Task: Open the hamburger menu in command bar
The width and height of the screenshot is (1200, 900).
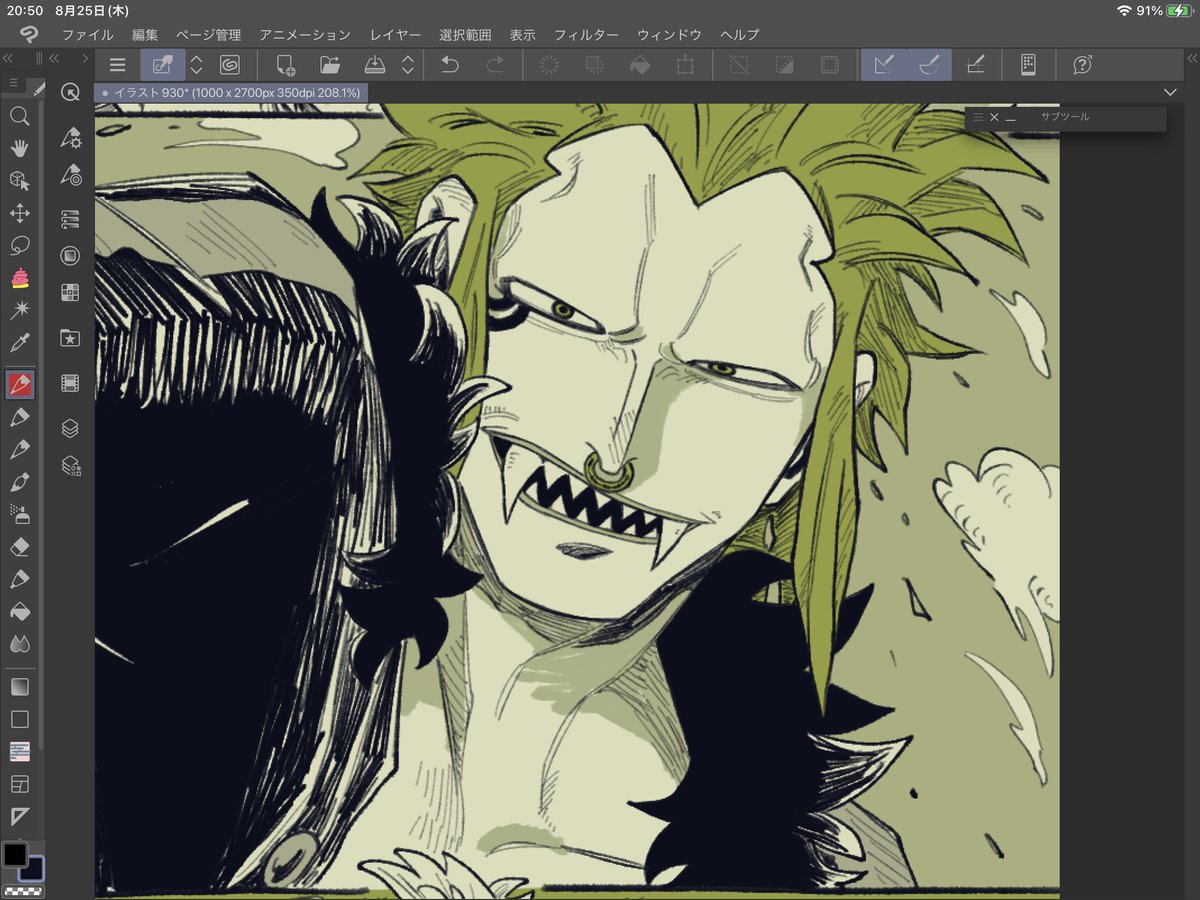Action: [x=117, y=65]
